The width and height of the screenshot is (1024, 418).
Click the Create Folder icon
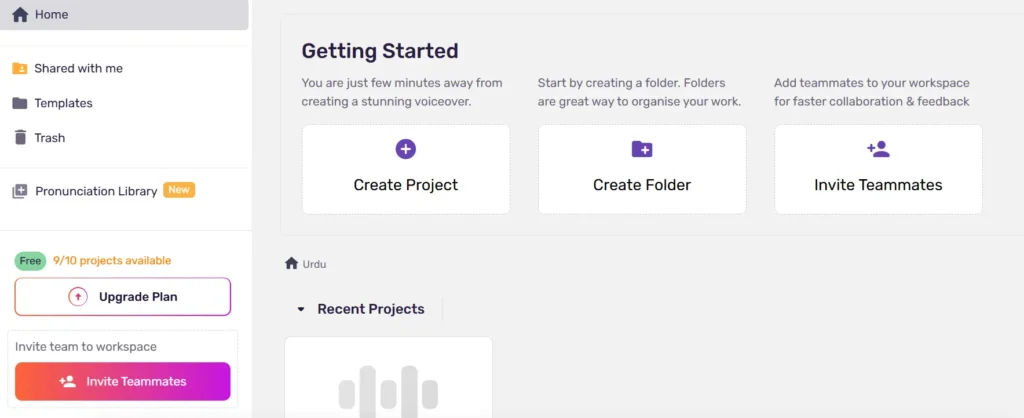(642, 149)
